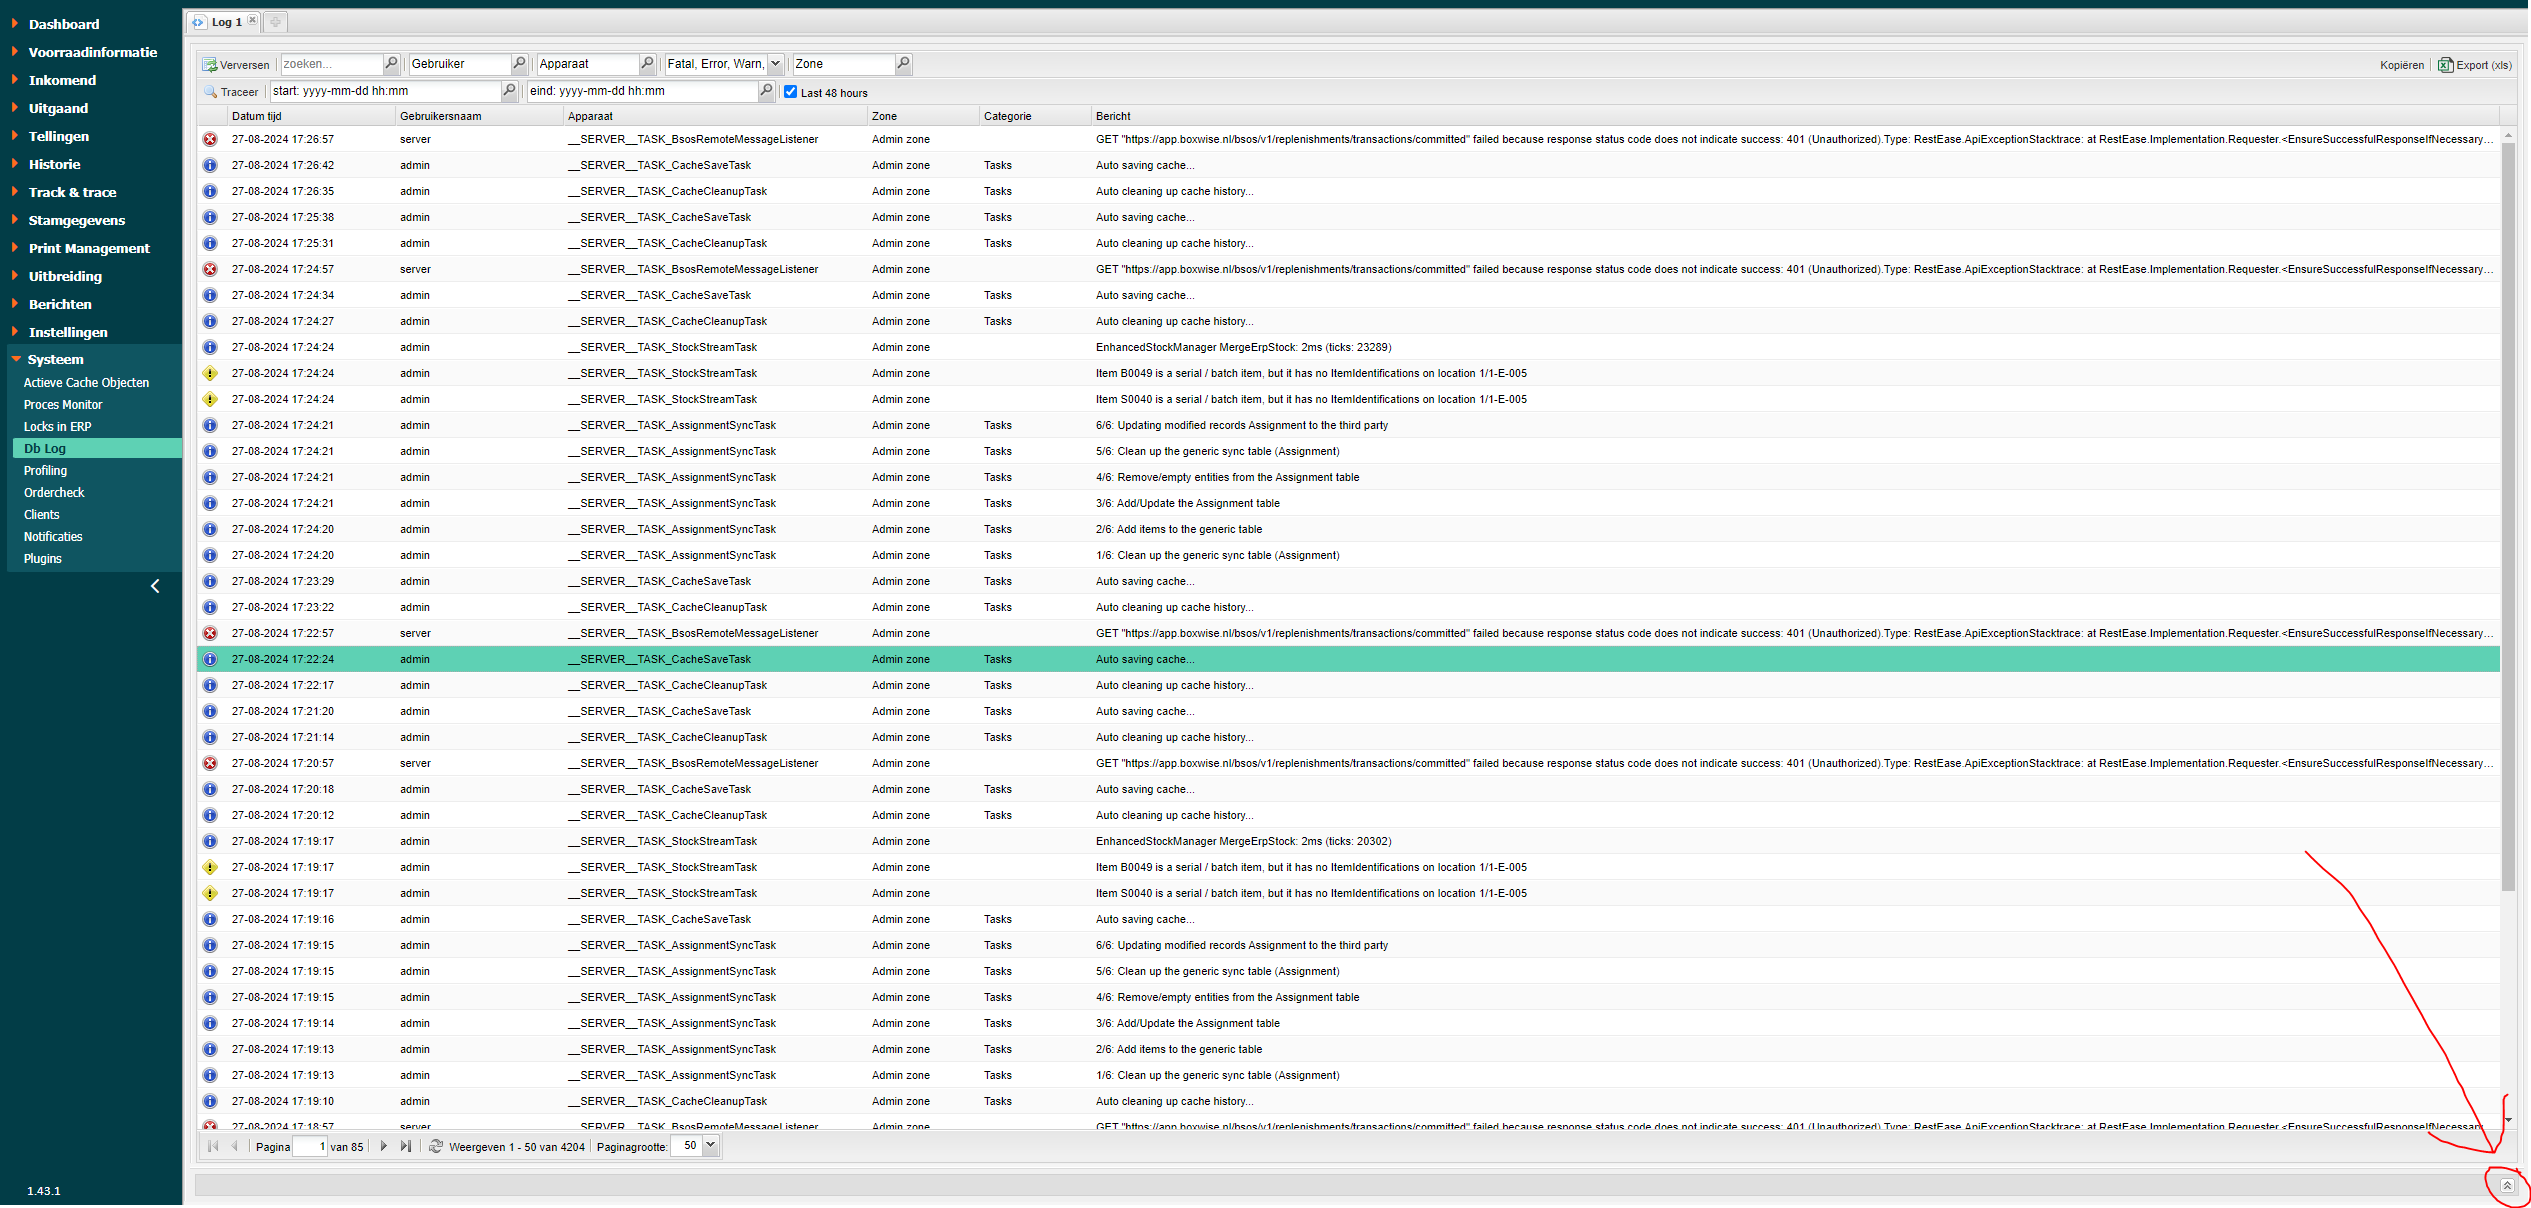Open Proces Monitor in sidebar

pyautogui.click(x=63, y=405)
